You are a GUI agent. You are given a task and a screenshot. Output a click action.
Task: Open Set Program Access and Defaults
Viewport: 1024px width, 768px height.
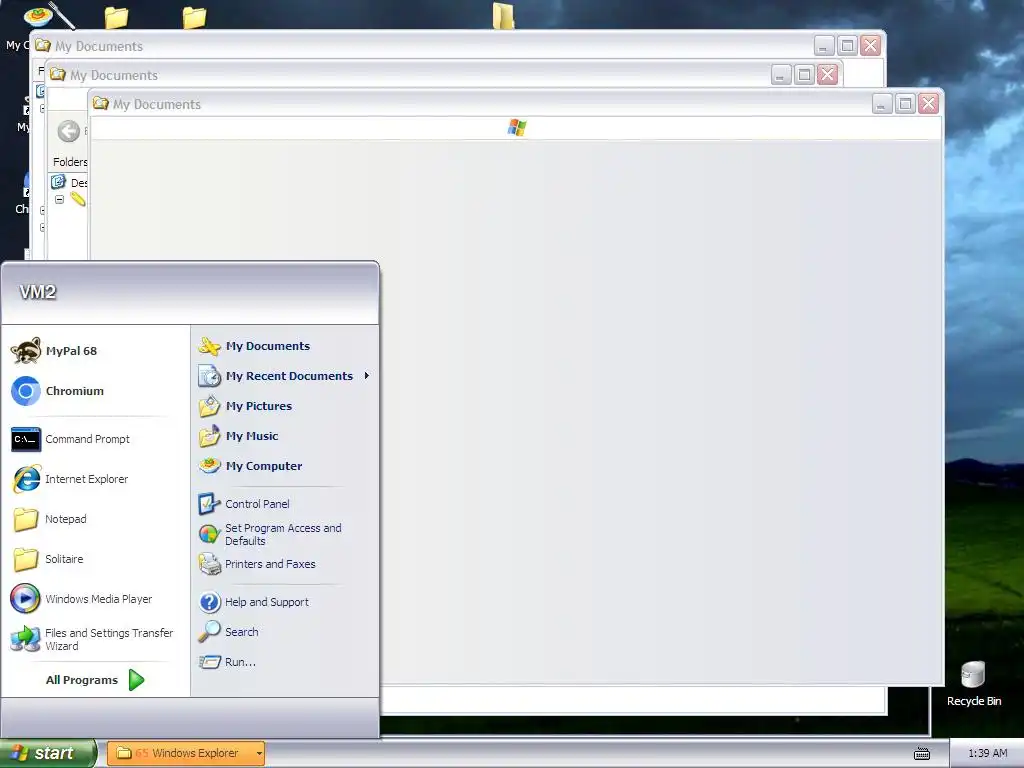click(270, 534)
